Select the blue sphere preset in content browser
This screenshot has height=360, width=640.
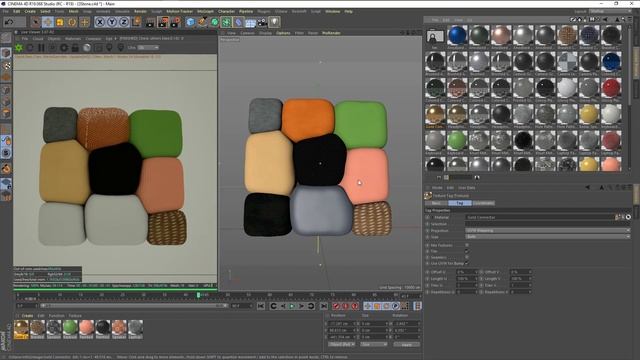[x=457, y=35]
